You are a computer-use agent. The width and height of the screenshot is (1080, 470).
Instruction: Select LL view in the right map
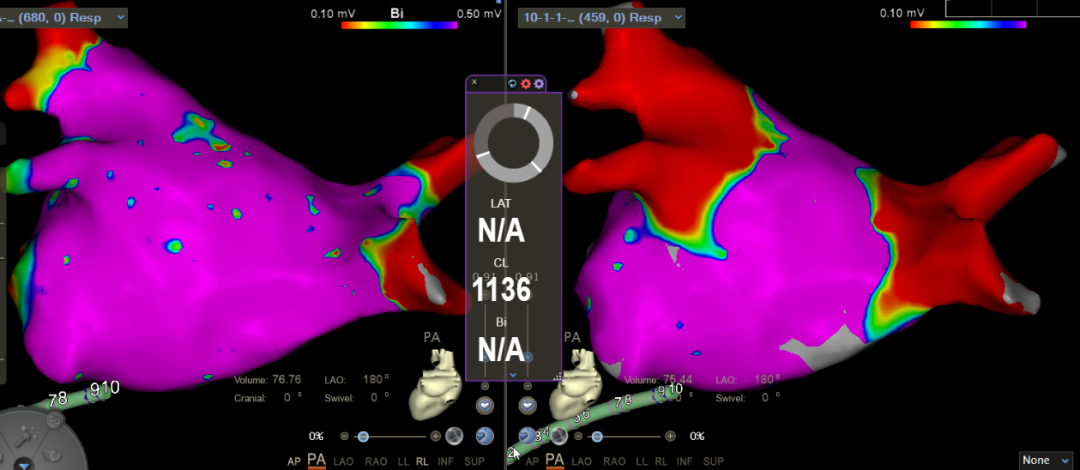(641, 461)
